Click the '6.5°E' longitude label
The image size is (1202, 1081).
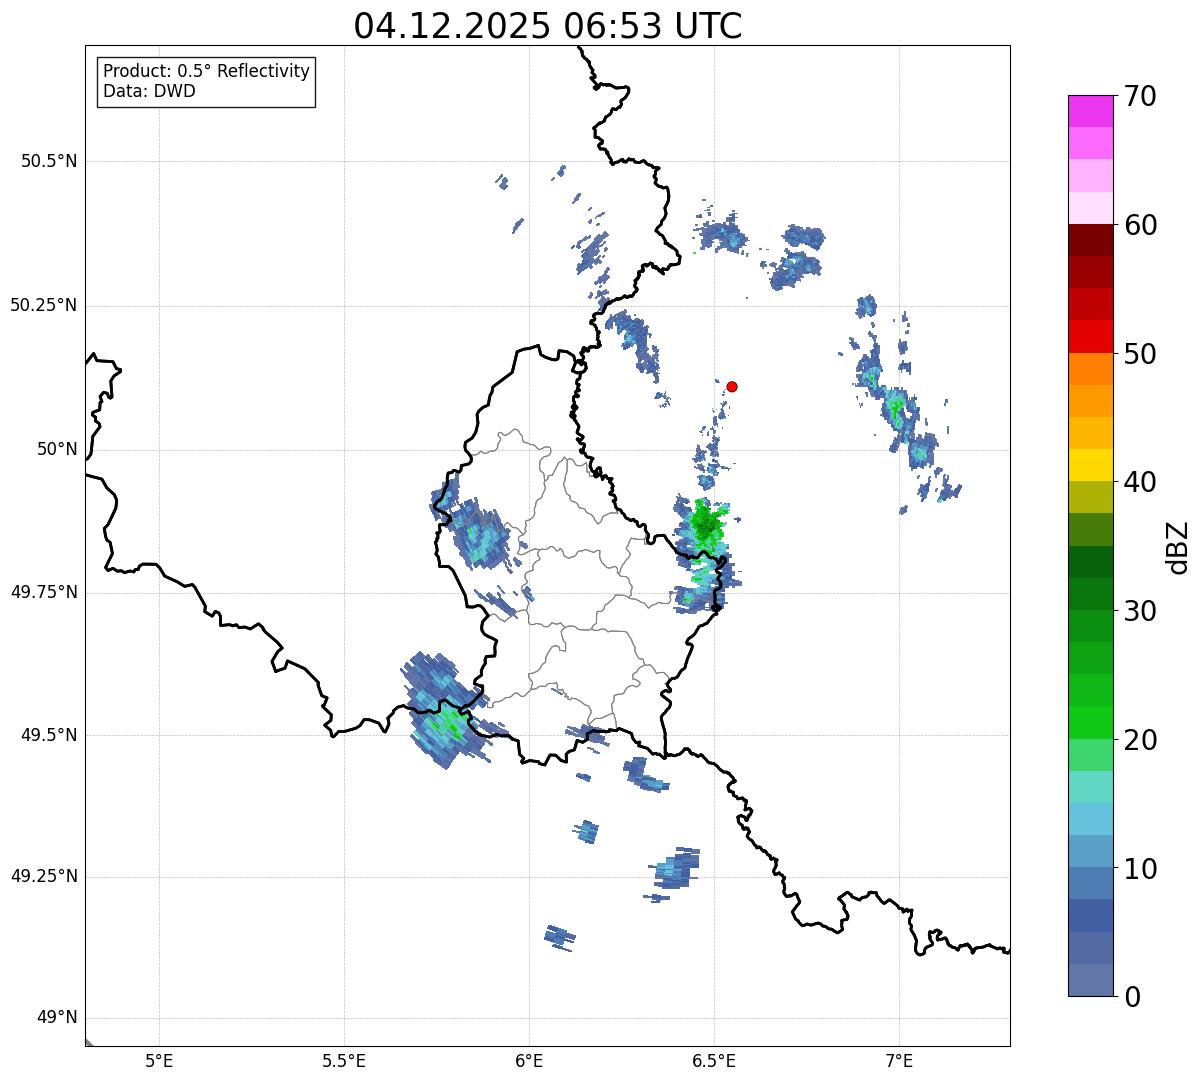pos(714,1060)
